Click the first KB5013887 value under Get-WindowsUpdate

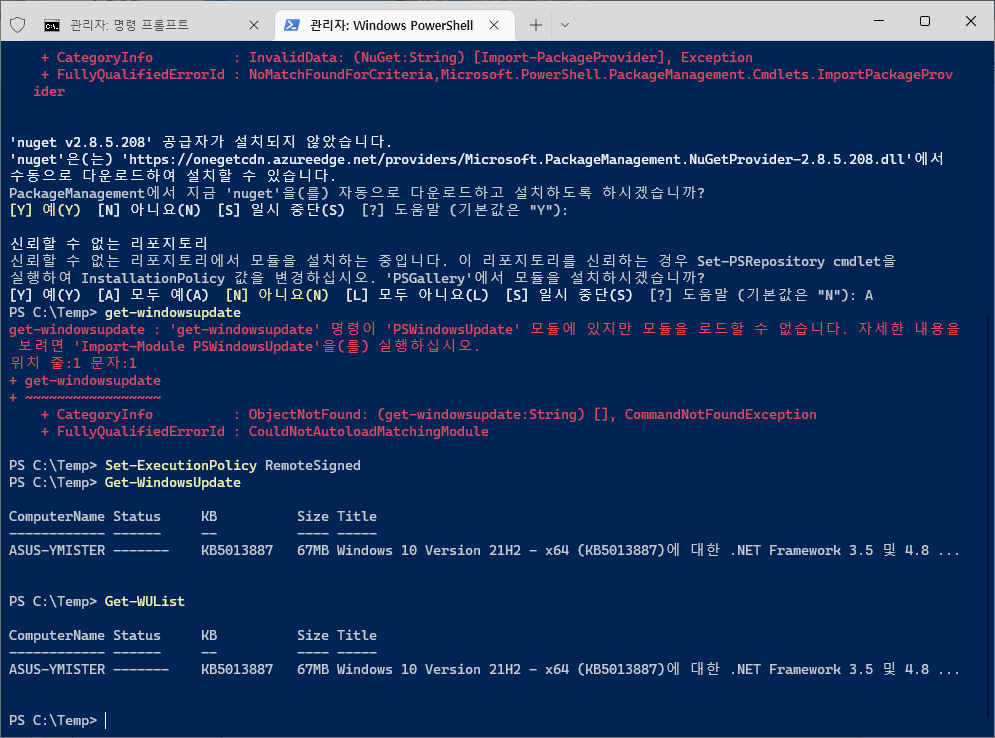pyautogui.click(x=237, y=550)
